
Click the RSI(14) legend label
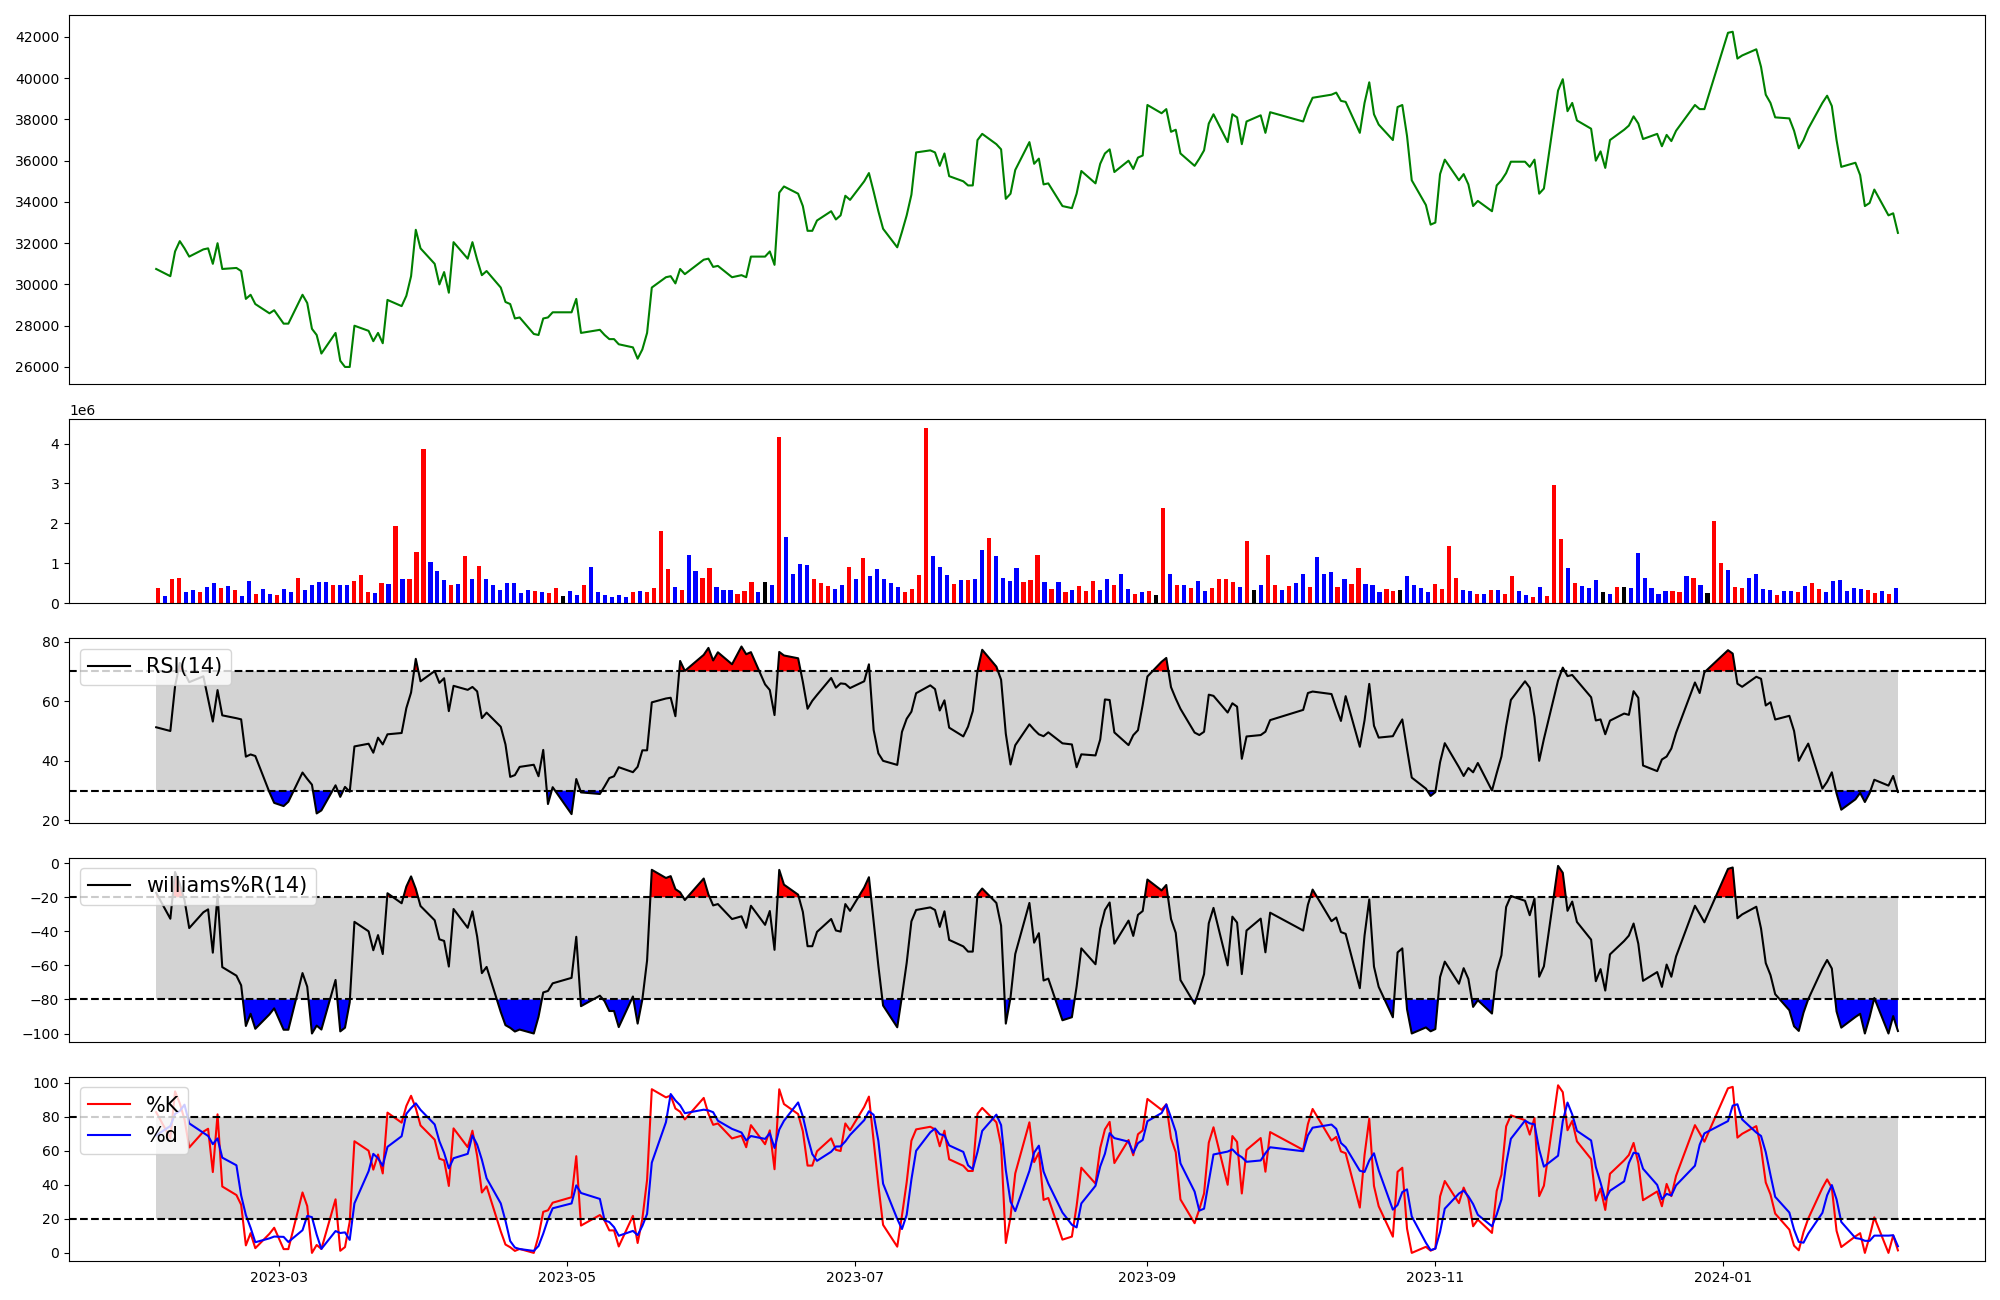183,666
